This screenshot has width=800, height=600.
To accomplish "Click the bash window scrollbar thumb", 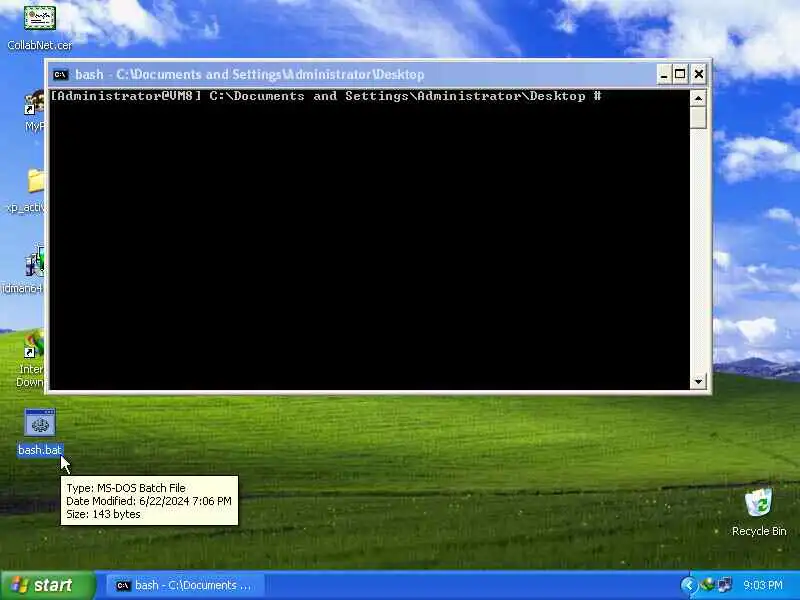I will (x=698, y=117).
